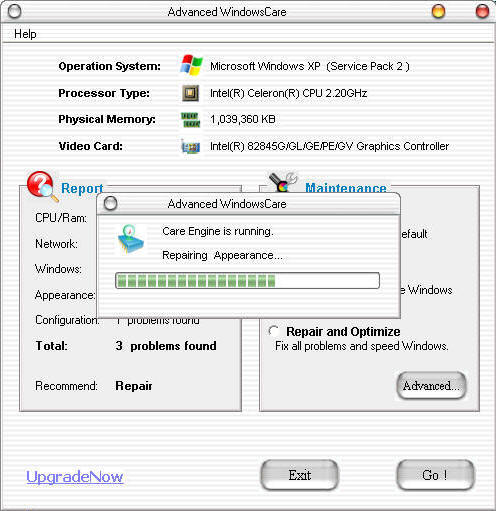Screen dimensions: 496x511
Task: Click the Windows XP logo icon
Action: (191, 65)
